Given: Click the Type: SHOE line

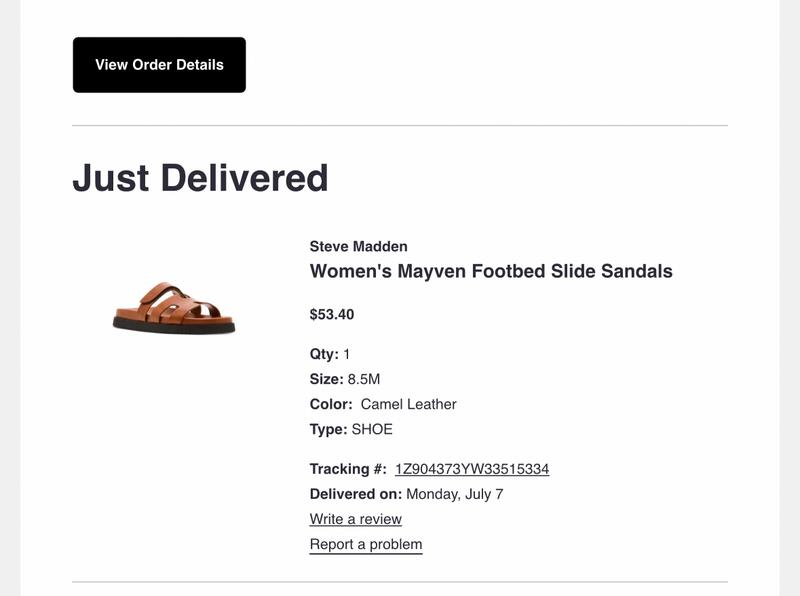Looking at the screenshot, I should pyautogui.click(x=351, y=429).
